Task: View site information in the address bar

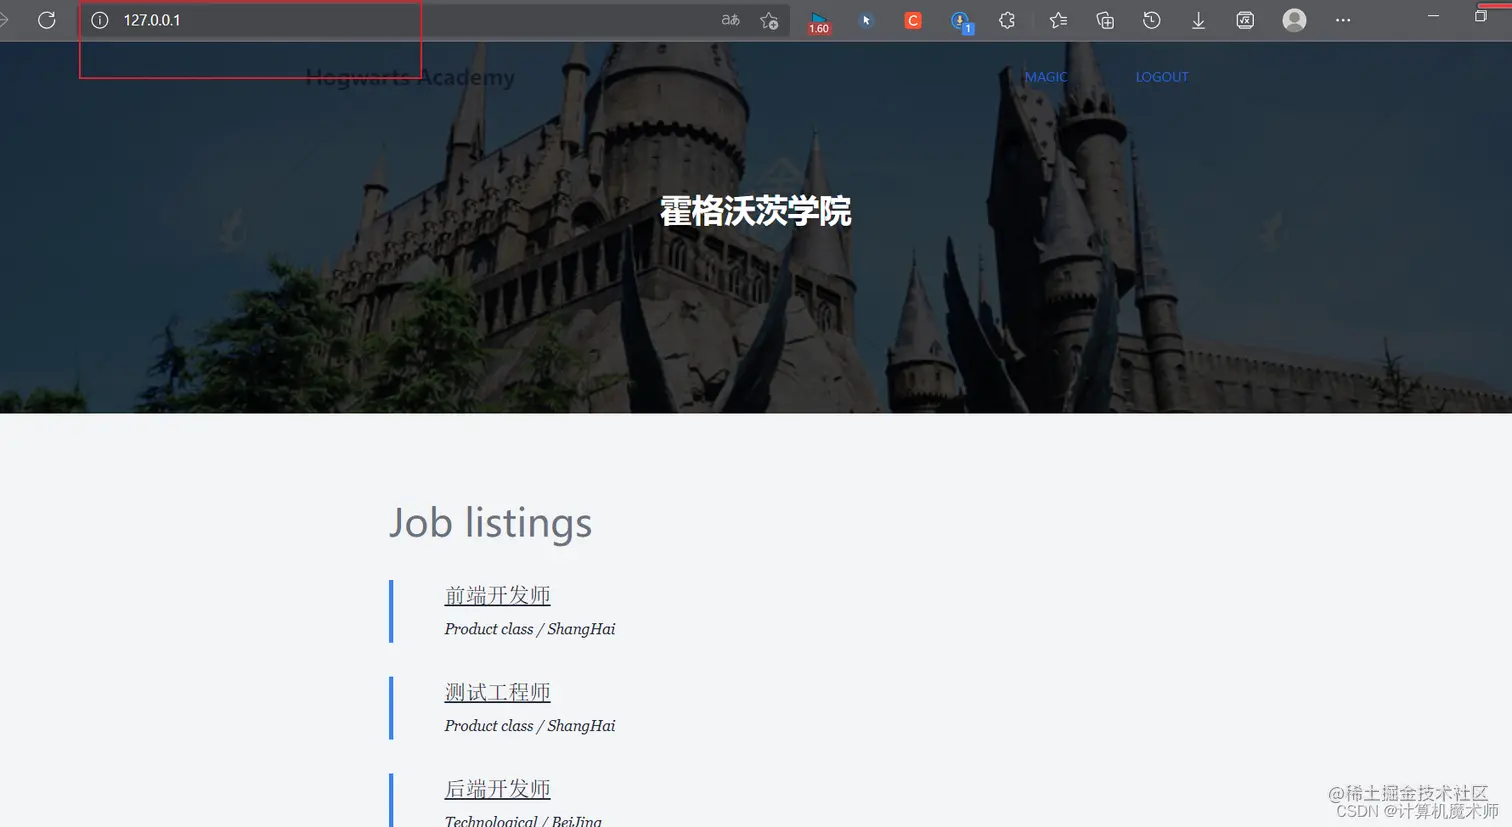Action: click(x=99, y=20)
